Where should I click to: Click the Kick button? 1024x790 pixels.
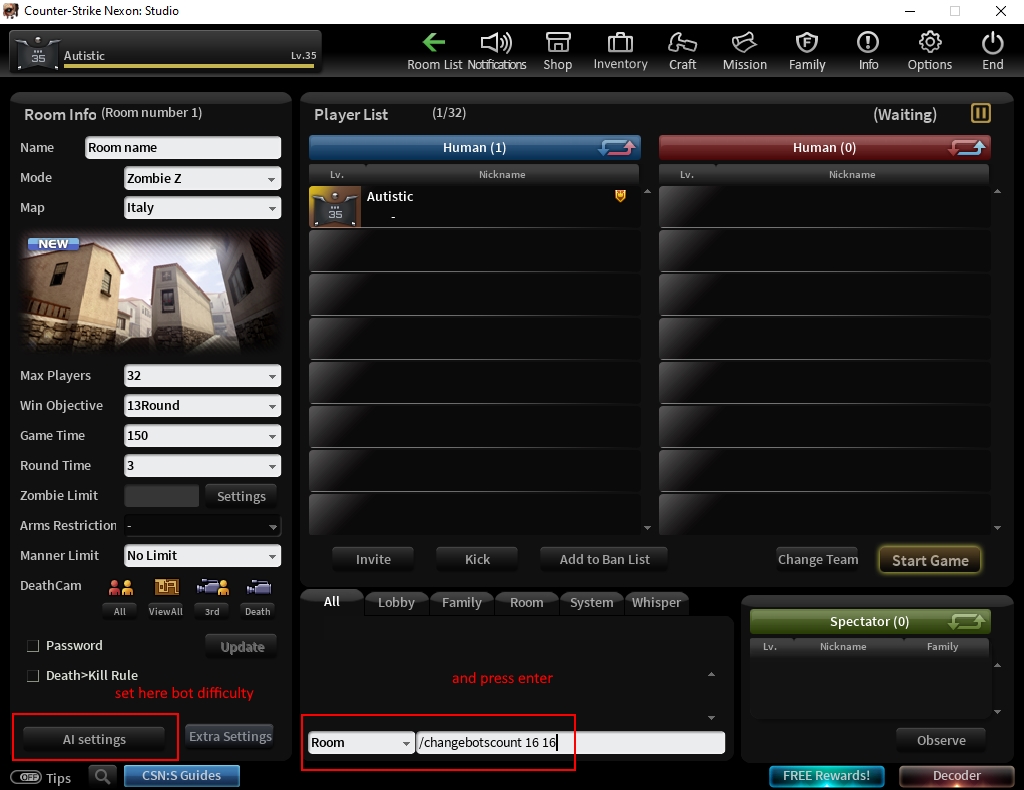pos(477,560)
